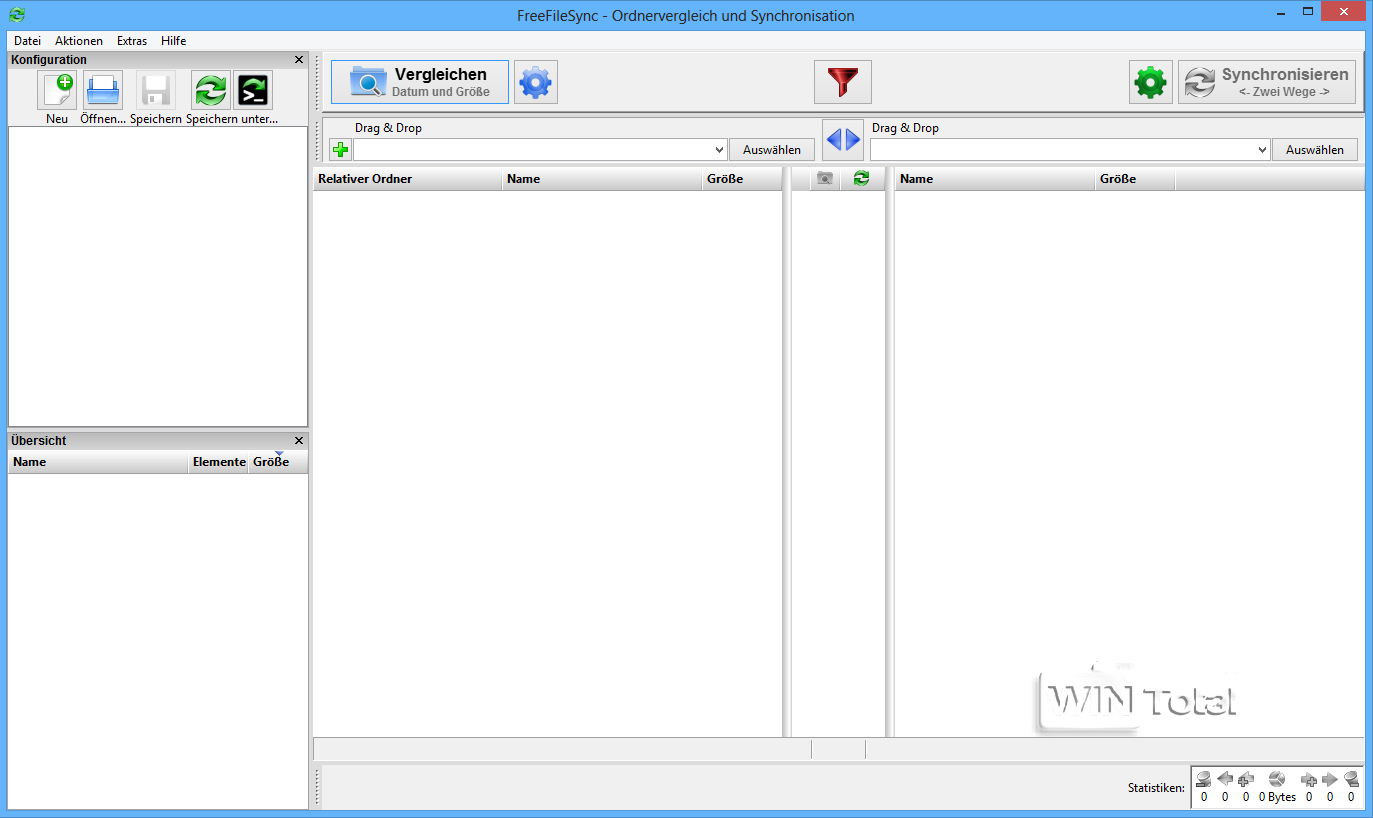Open the Datei menu
This screenshot has height=818, width=1373.
[x=28, y=41]
